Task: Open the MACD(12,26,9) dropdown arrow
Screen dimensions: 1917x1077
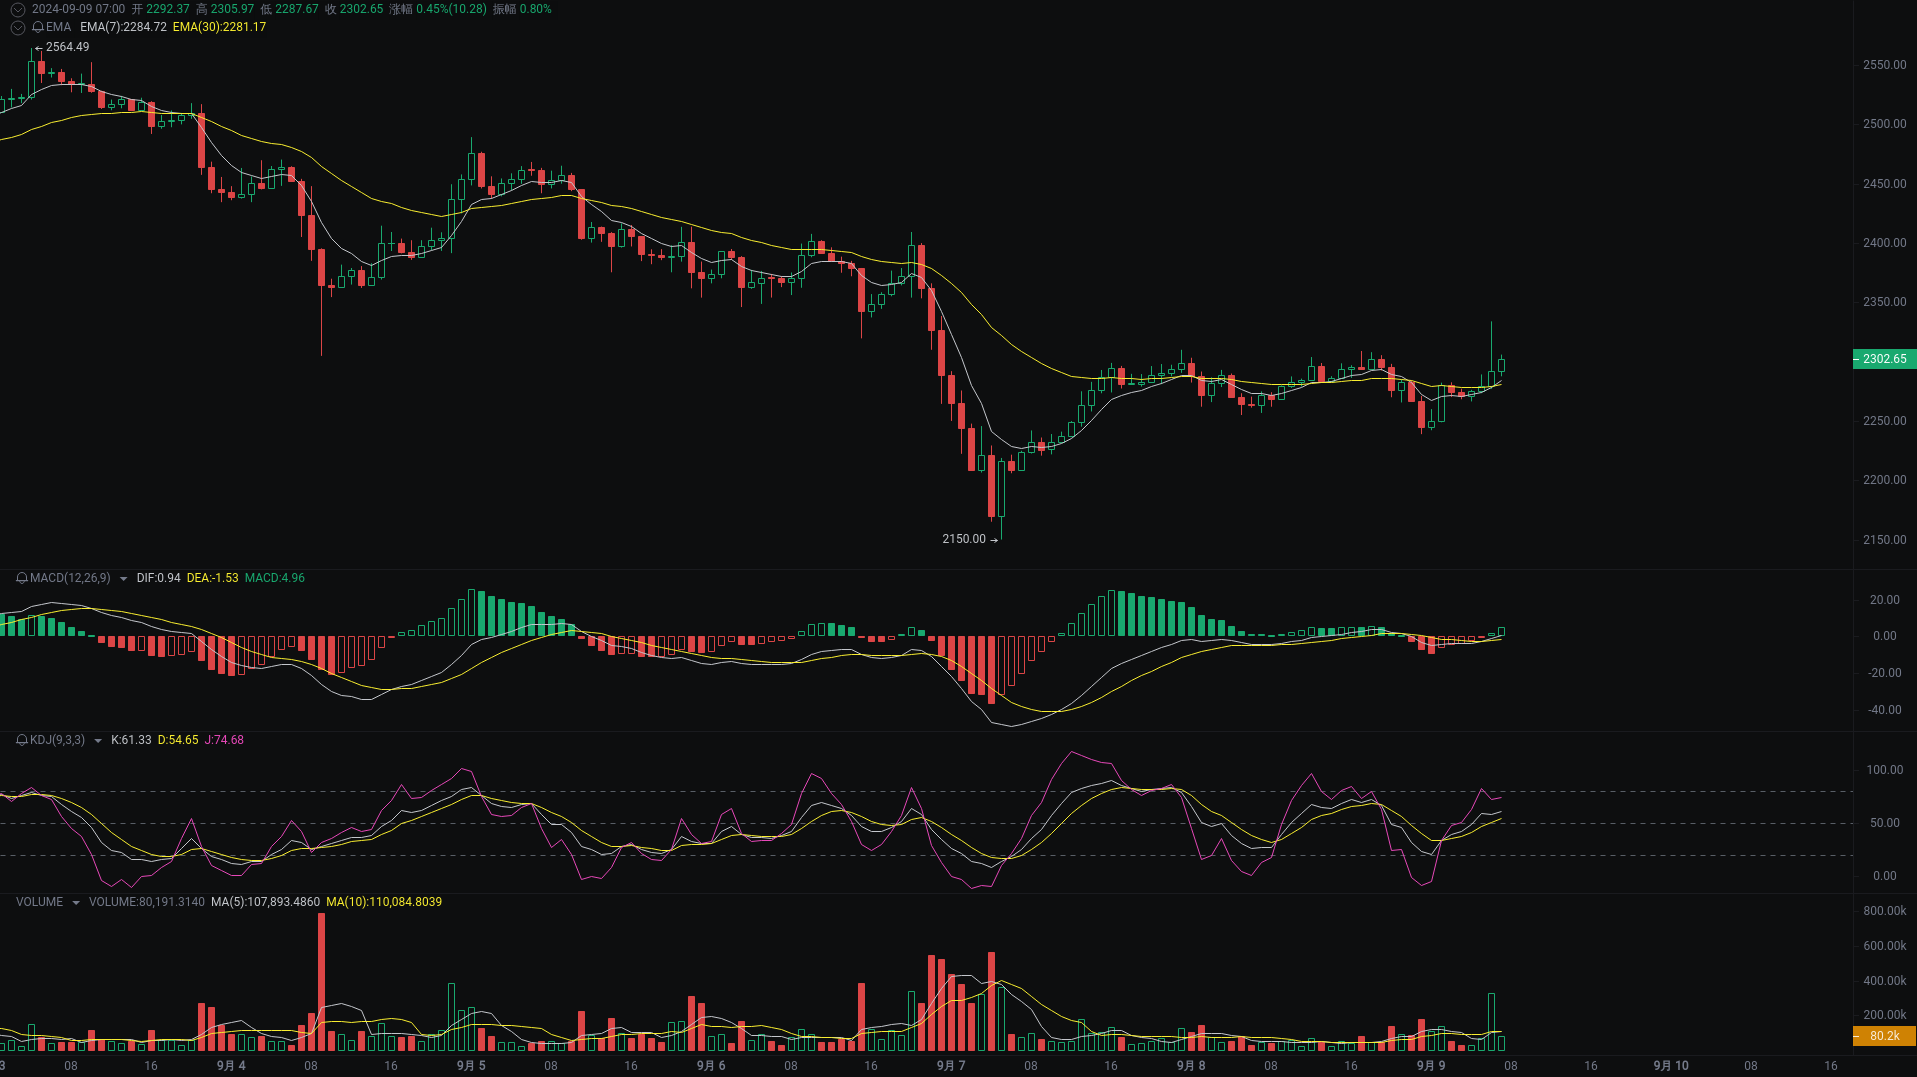Action: pyautogui.click(x=122, y=578)
